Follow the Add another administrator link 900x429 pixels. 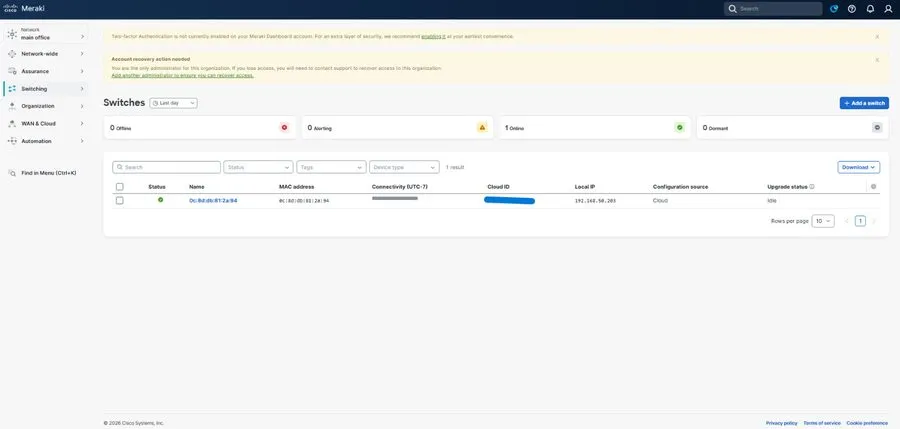(183, 75)
